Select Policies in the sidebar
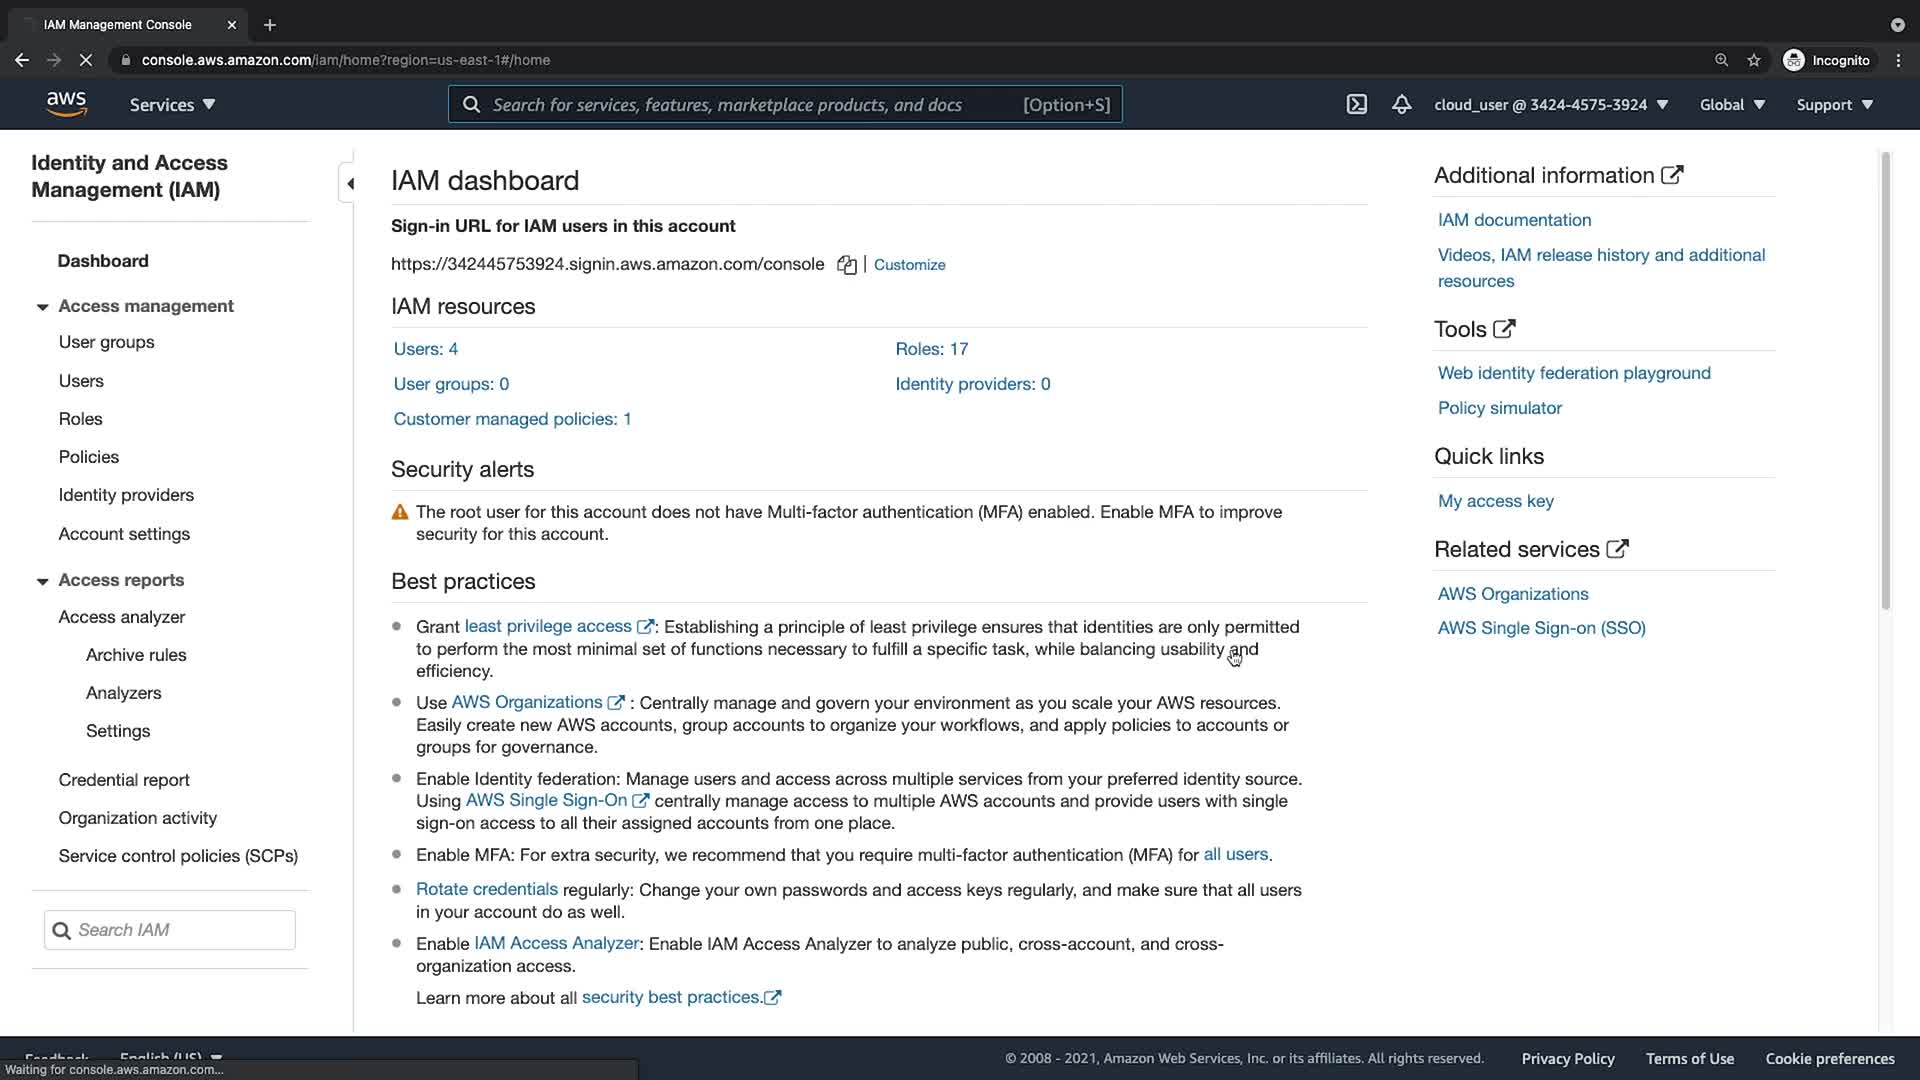1920x1080 pixels. (88, 457)
